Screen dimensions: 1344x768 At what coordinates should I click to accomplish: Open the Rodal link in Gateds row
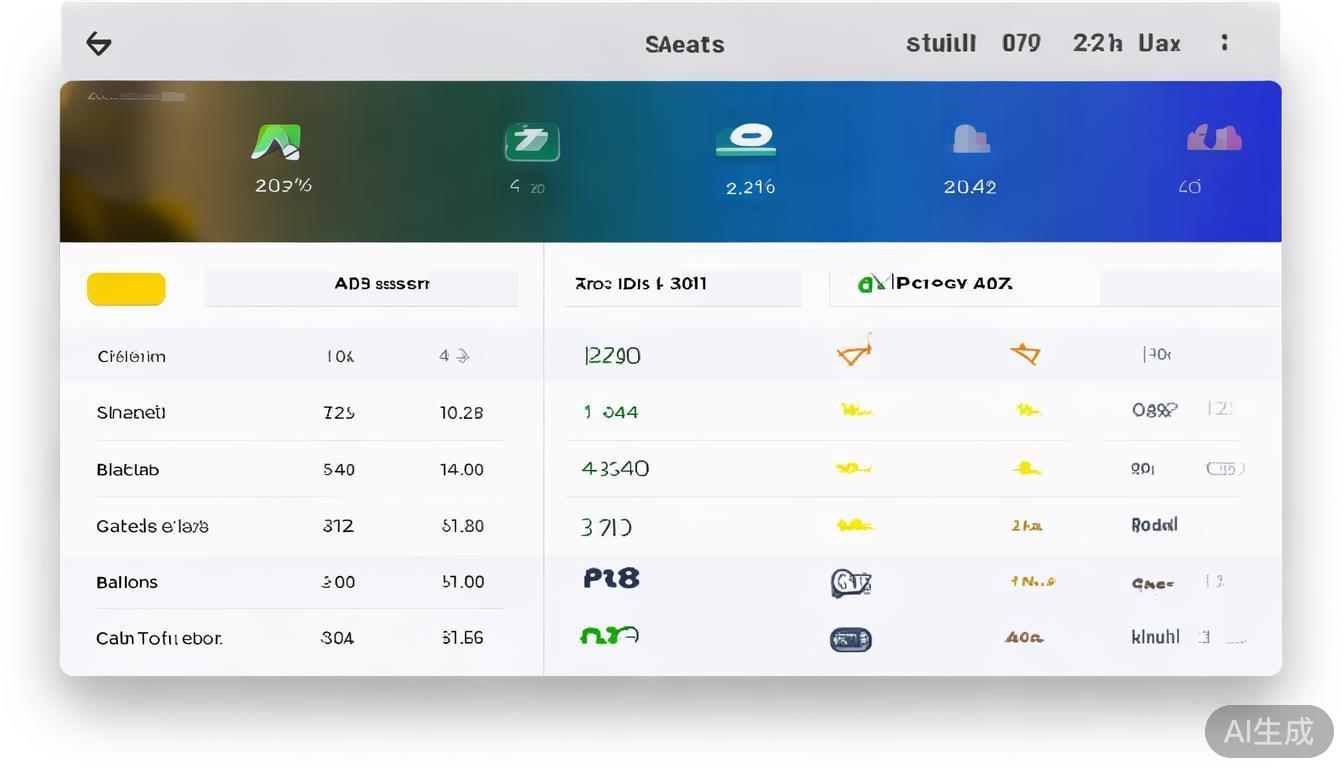point(1154,525)
